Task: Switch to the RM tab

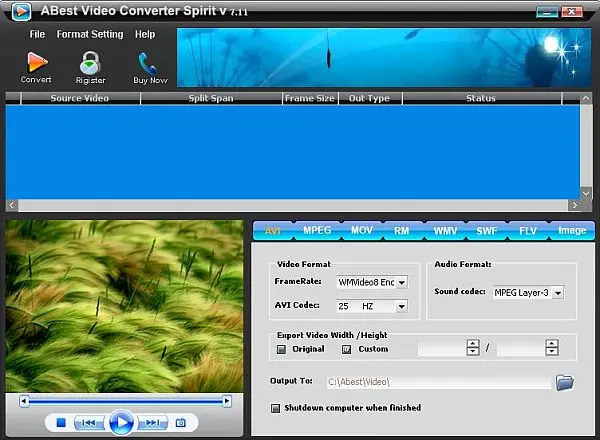Action: [401, 230]
